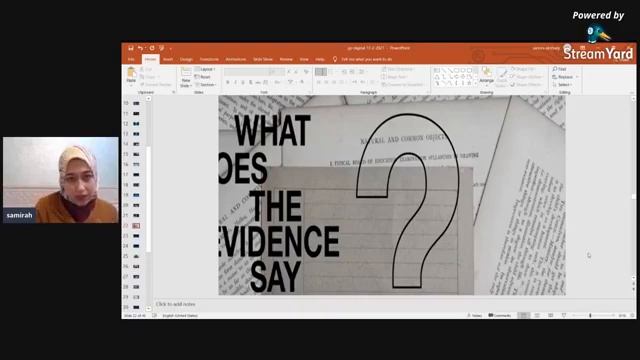The width and height of the screenshot is (640, 360).
Task: Toggle Strikethrough formatting
Action: [x=258, y=82]
